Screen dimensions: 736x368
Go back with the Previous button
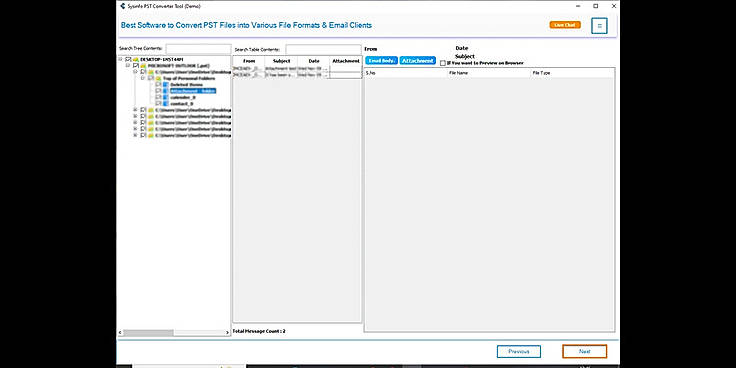pos(519,352)
